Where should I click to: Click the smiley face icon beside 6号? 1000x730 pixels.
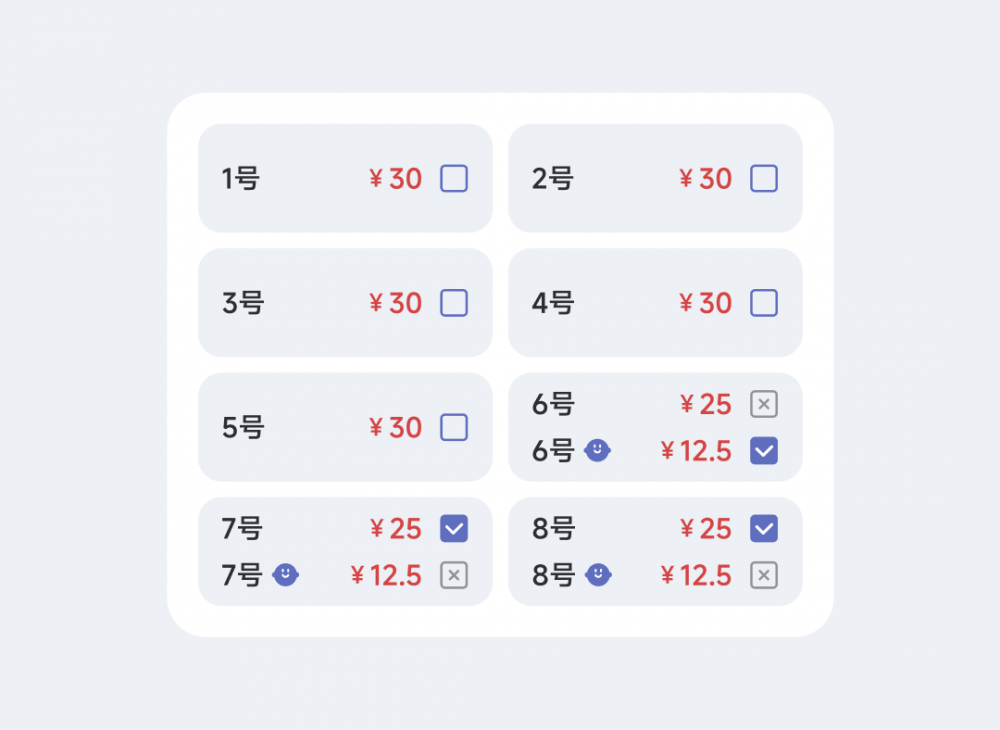pyautogui.click(x=598, y=450)
